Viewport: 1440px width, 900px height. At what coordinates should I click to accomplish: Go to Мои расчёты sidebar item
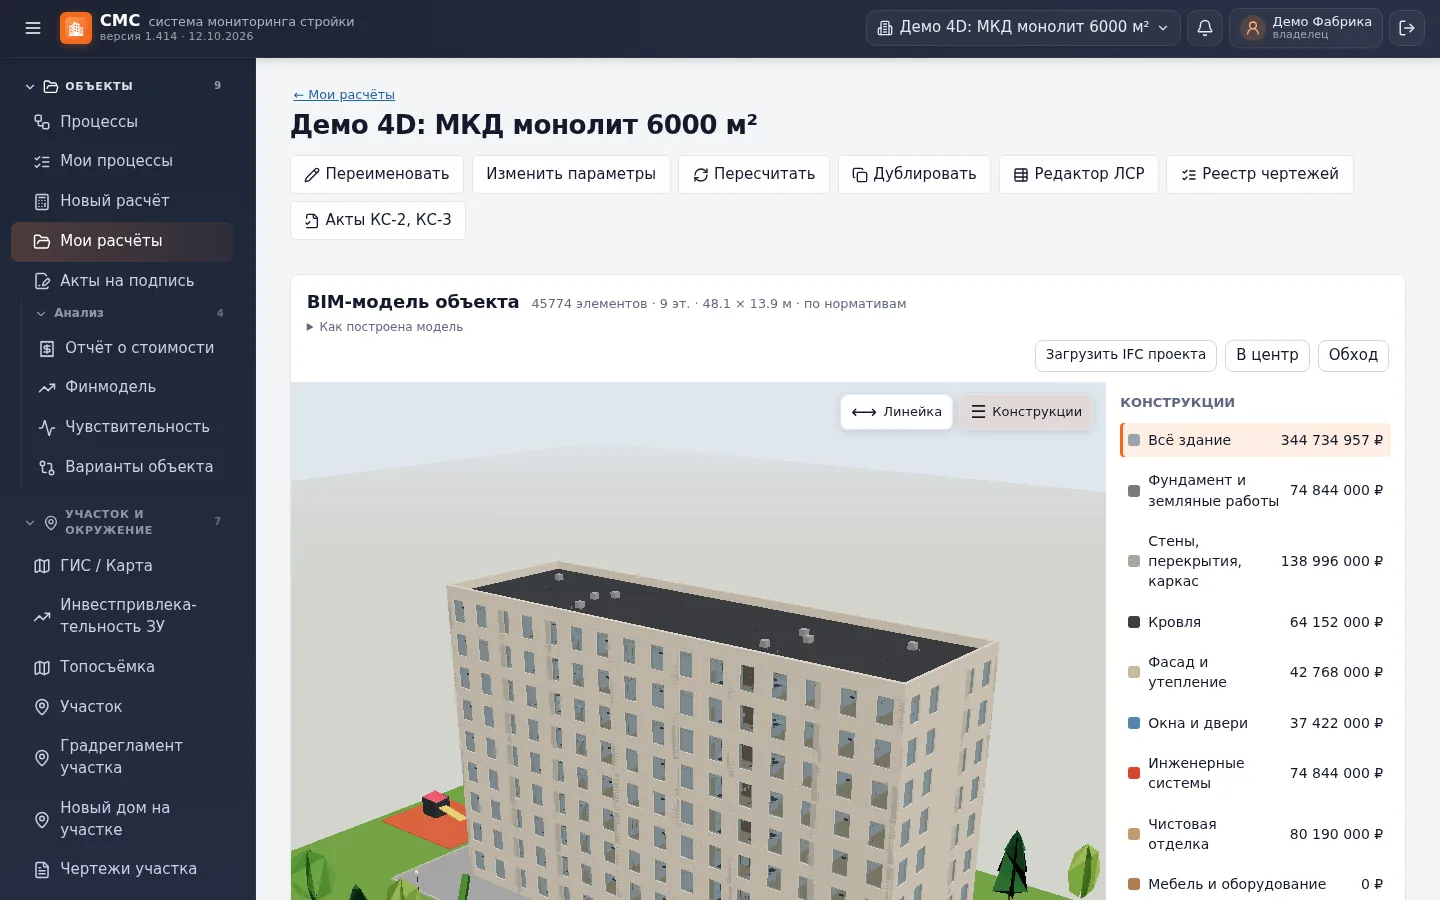122,241
